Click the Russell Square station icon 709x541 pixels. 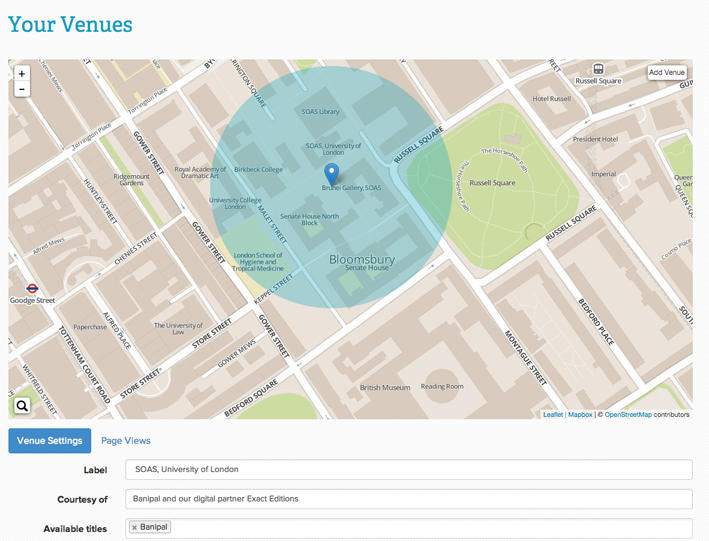598,69
